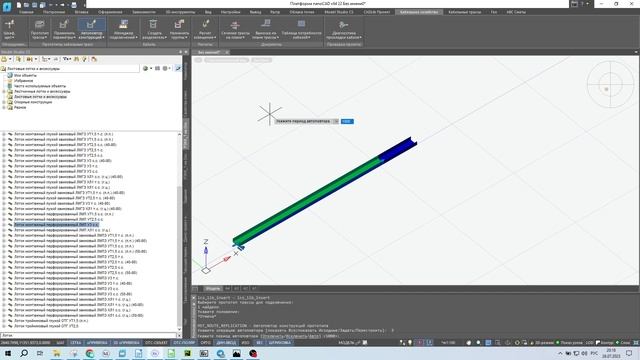640x360 pixels.
Task: Click the Прототип трассы ribbon tool
Action: point(40,29)
